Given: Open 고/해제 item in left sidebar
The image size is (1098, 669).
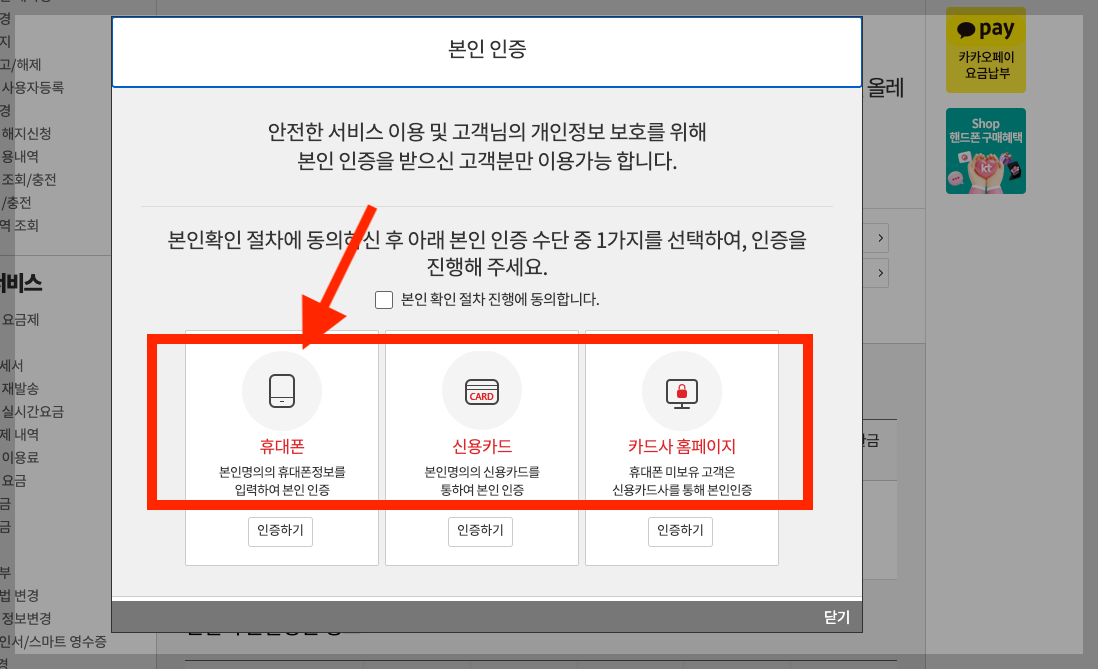Looking at the screenshot, I should (x=21, y=64).
